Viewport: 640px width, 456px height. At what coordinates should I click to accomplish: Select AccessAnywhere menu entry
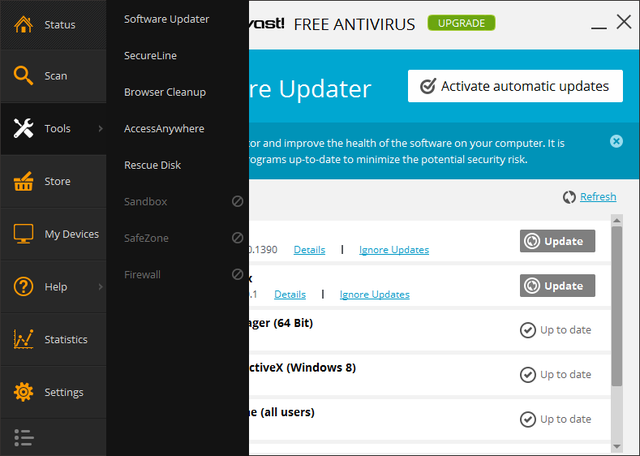tap(164, 129)
